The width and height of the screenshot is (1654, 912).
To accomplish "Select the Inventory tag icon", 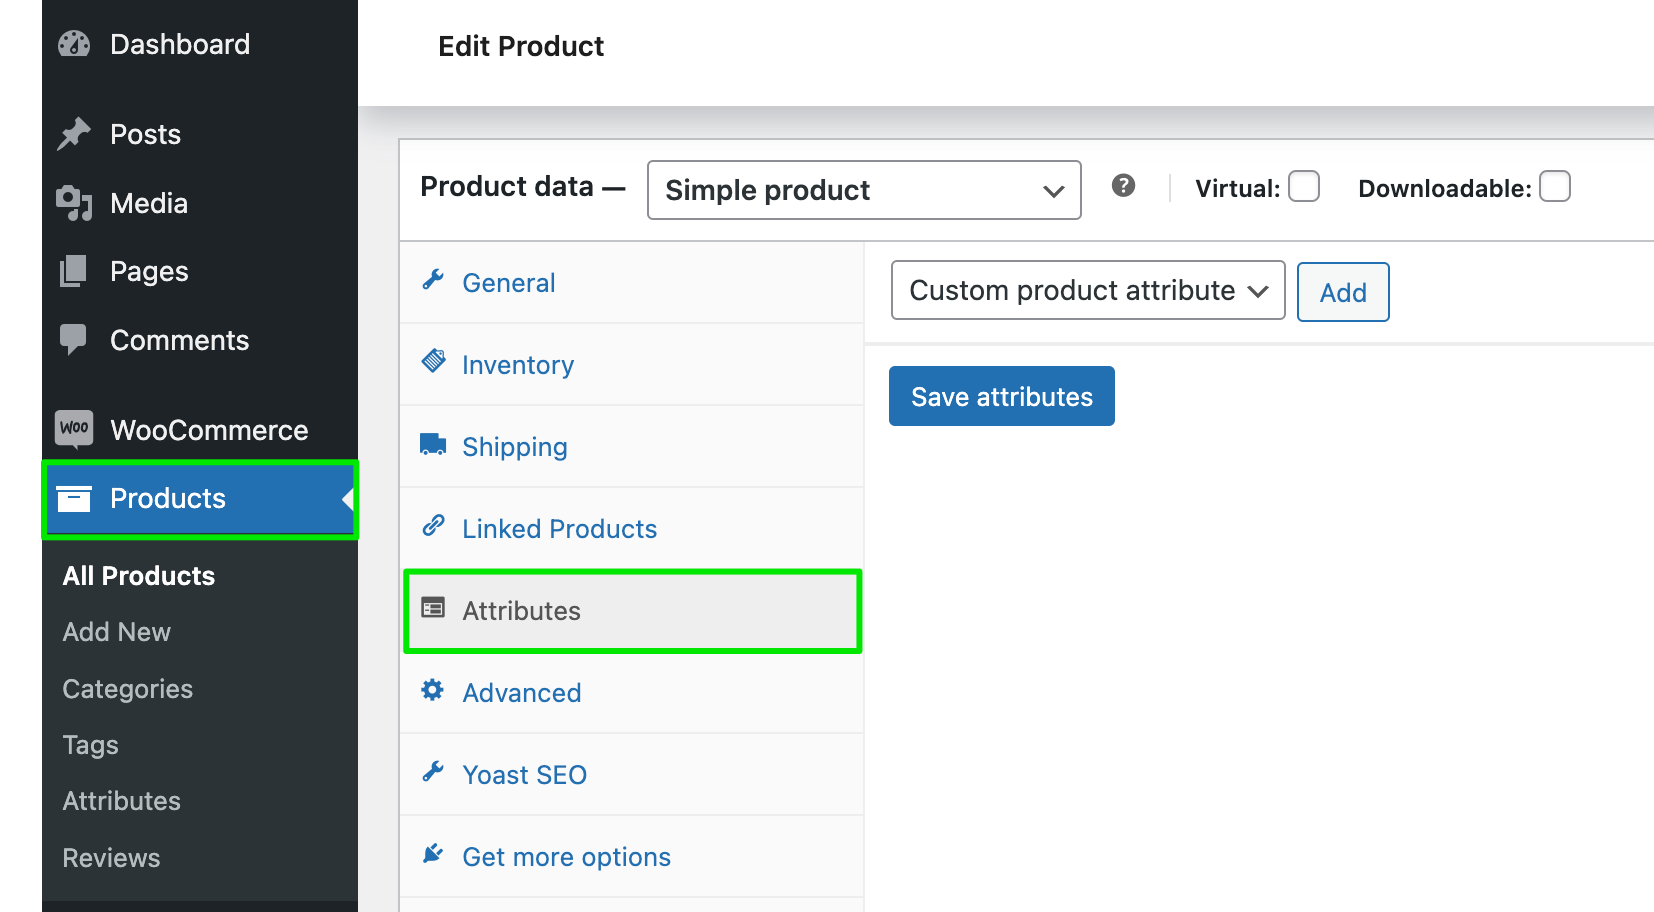I will click(433, 362).
